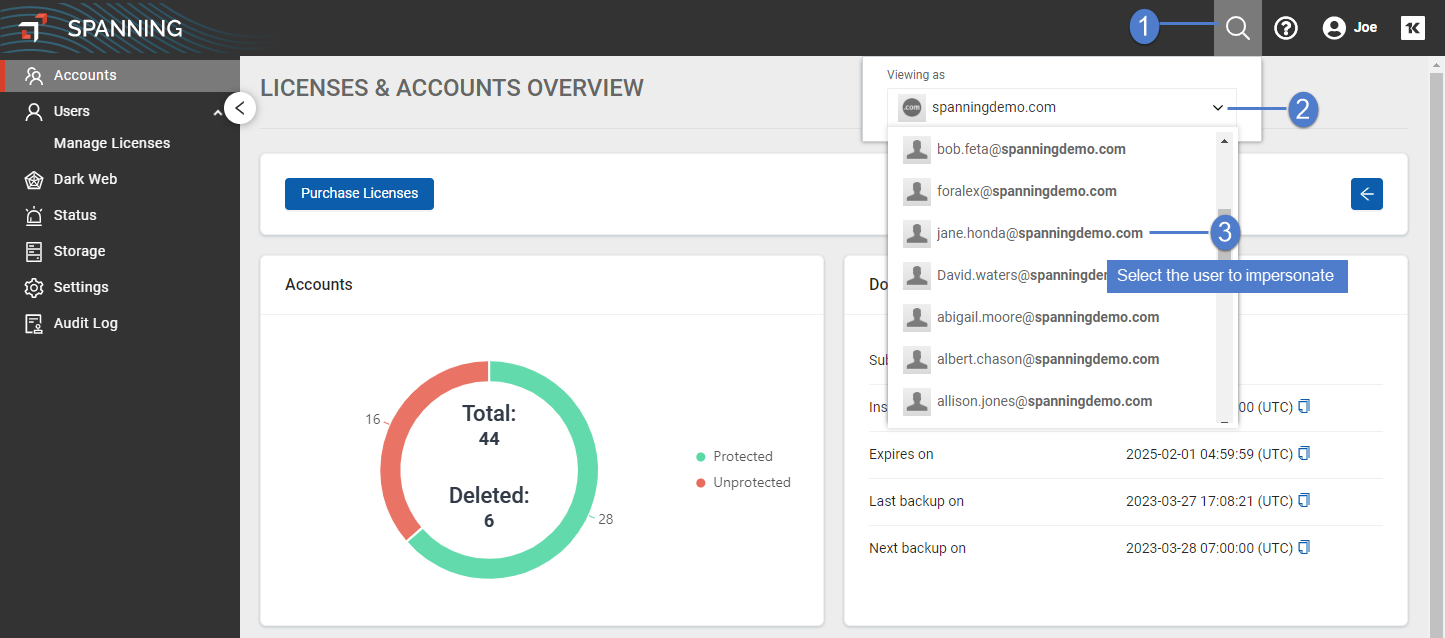This screenshot has width=1445, height=638.
Task: Click the "Accounts" chart card title
Action: pyautogui.click(x=319, y=284)
